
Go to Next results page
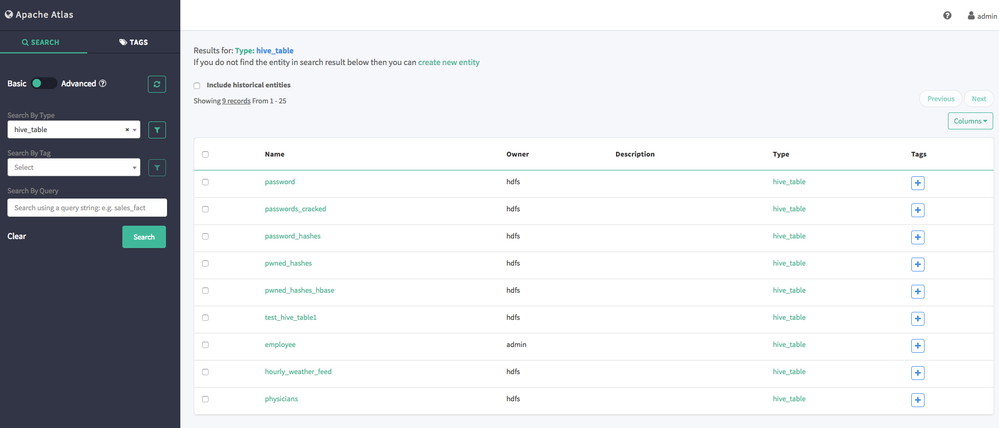tap(979, 99)
